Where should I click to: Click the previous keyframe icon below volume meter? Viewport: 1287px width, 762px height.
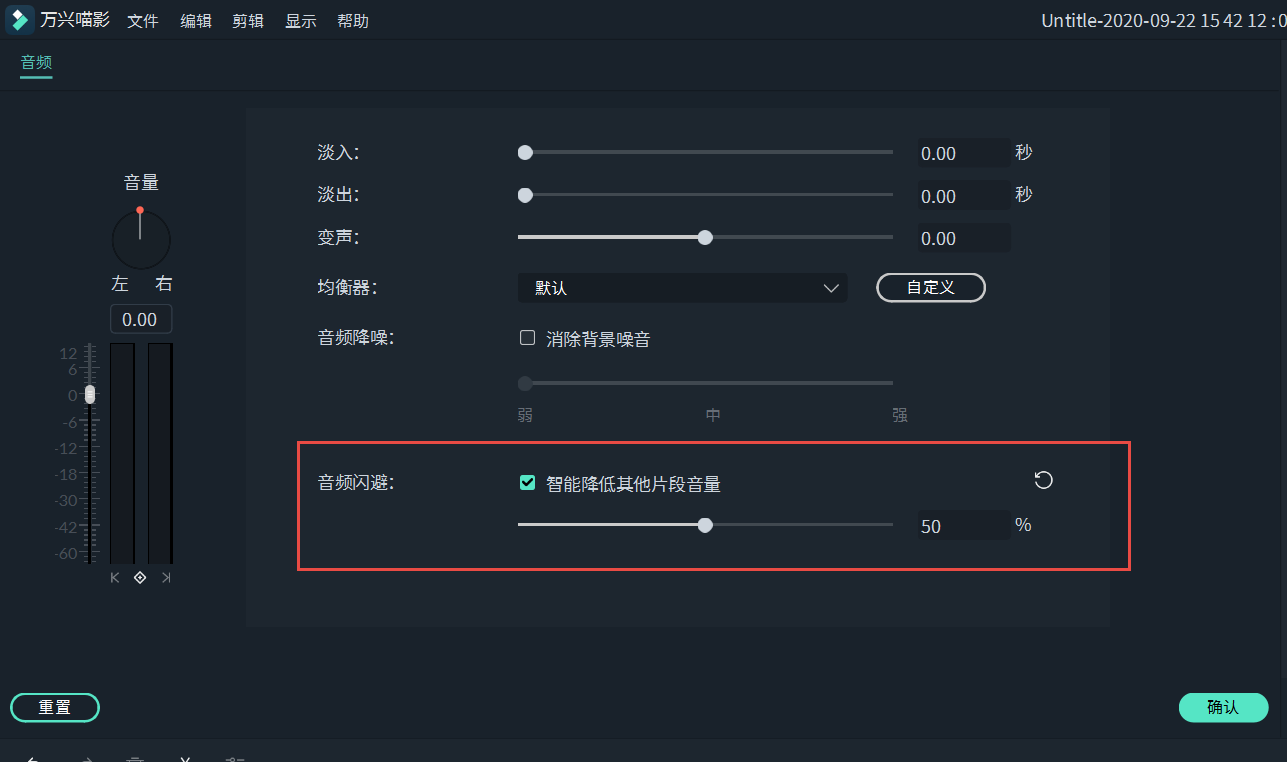pyautogui.click(x=114, y=577)
